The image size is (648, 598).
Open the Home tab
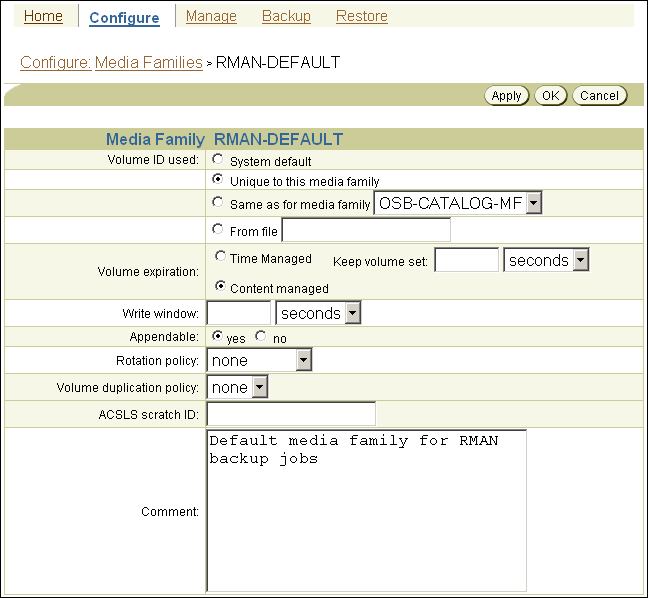43,16
